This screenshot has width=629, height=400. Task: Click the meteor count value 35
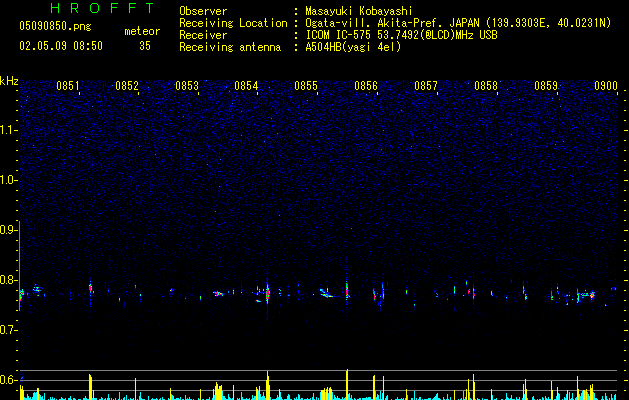[145, 46]
